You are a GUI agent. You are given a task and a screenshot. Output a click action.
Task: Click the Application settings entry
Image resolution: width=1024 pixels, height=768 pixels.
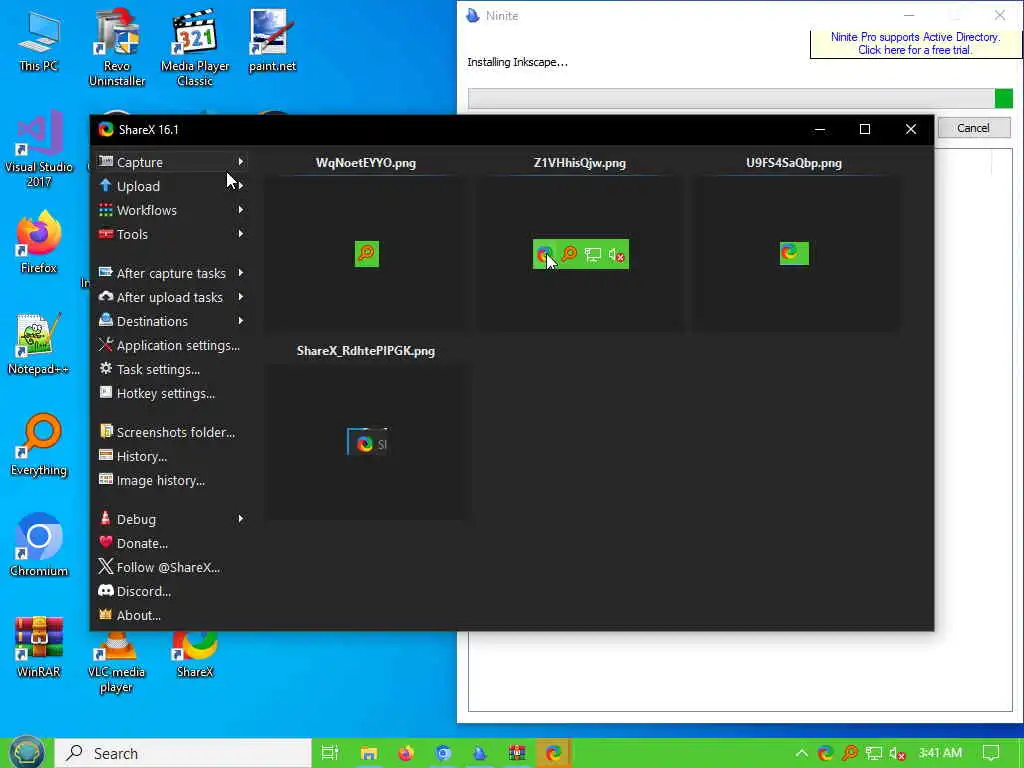[171, 345]
